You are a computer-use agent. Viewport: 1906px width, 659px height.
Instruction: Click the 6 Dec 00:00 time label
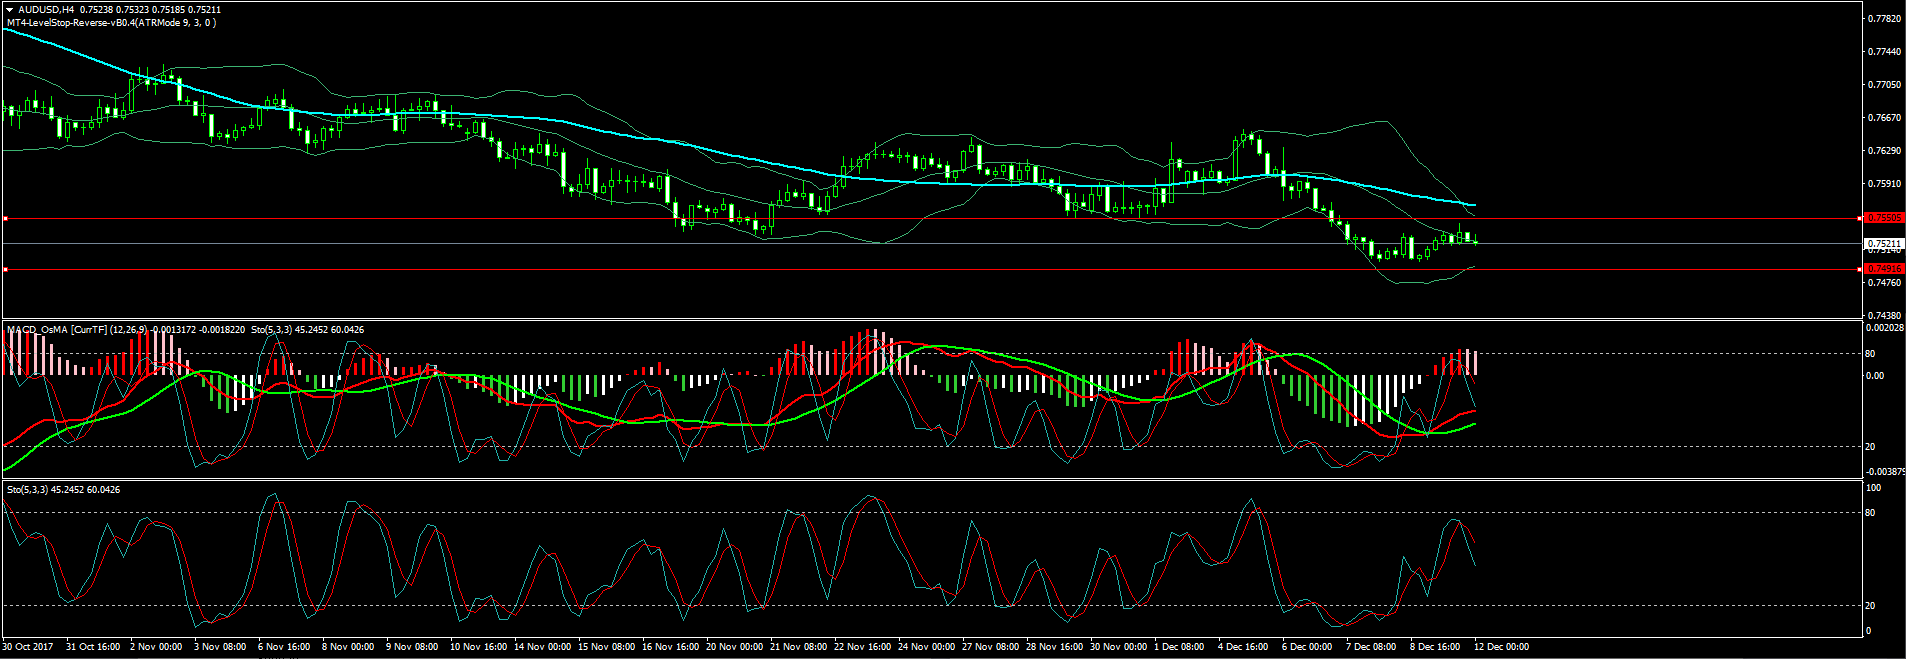(x=1308, y=647)
